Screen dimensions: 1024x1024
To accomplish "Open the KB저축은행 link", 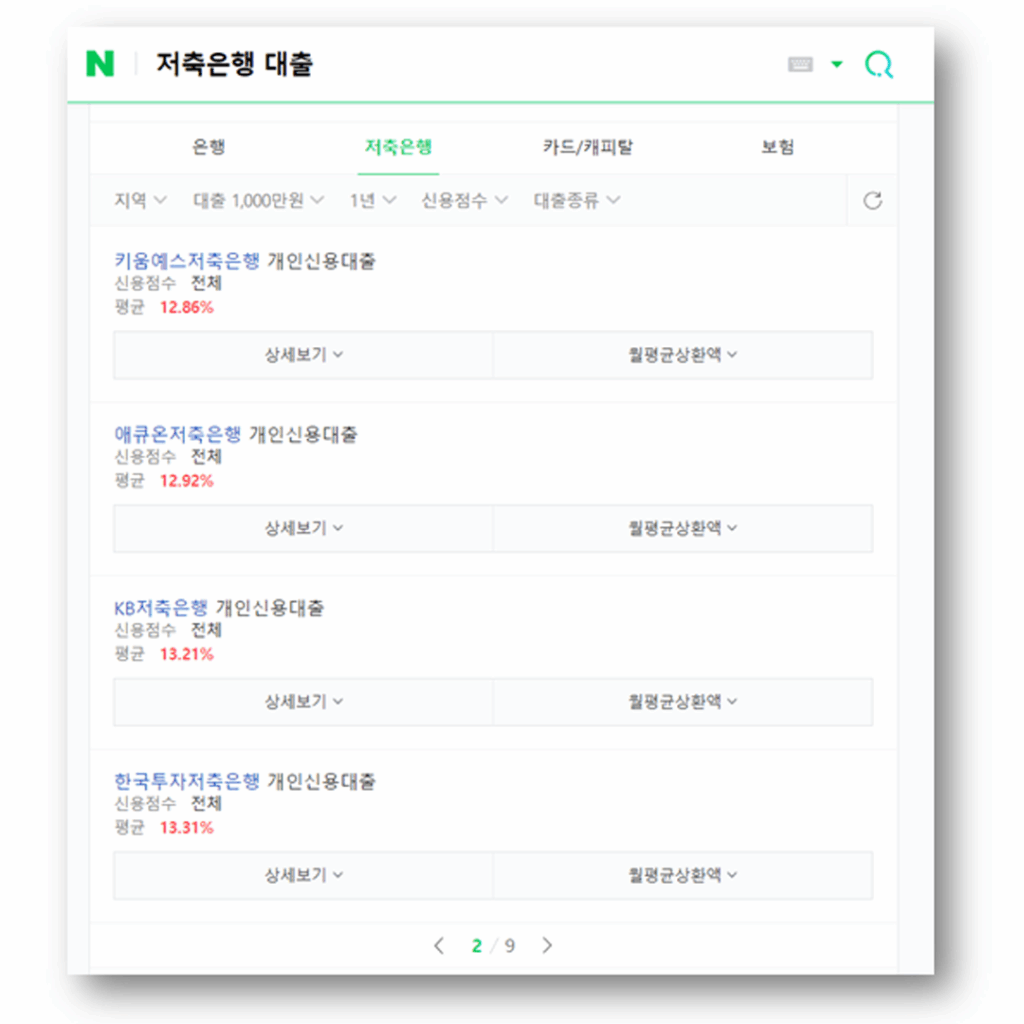I will tap(161, 608).
